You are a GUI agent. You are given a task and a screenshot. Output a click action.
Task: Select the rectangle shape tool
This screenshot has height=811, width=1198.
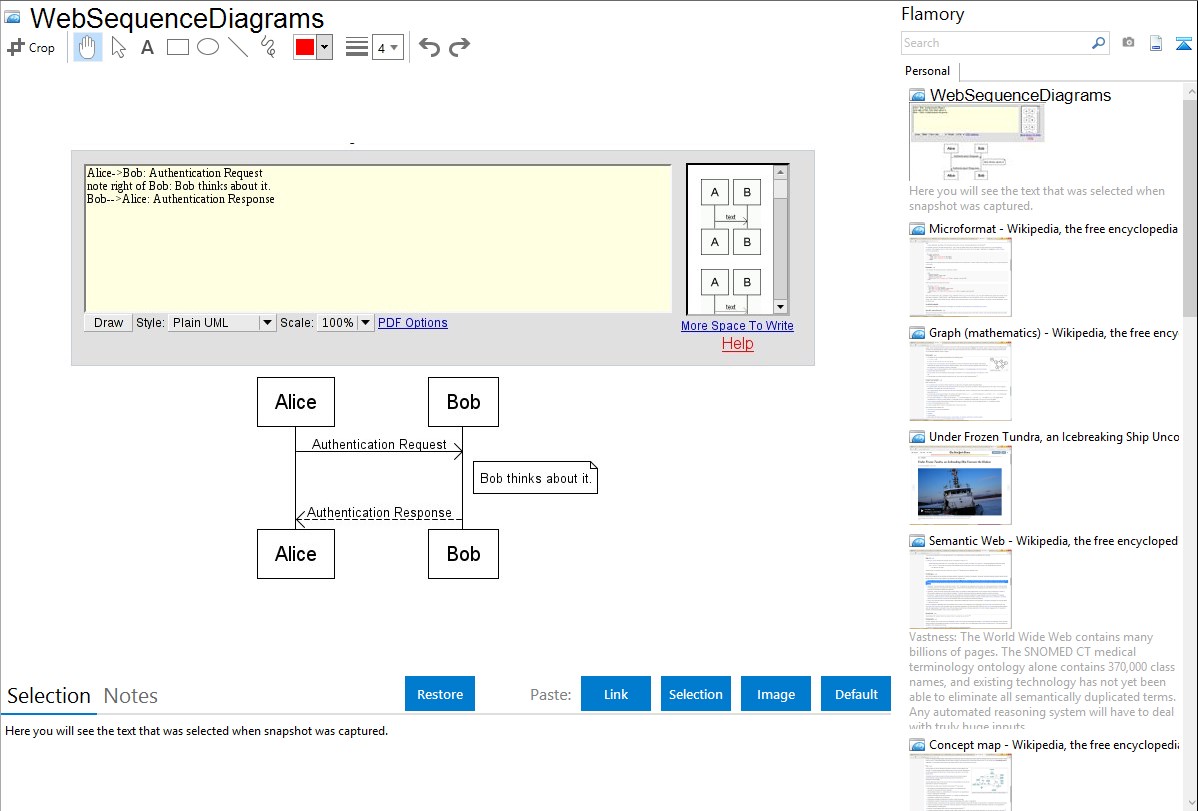point(177,47)
